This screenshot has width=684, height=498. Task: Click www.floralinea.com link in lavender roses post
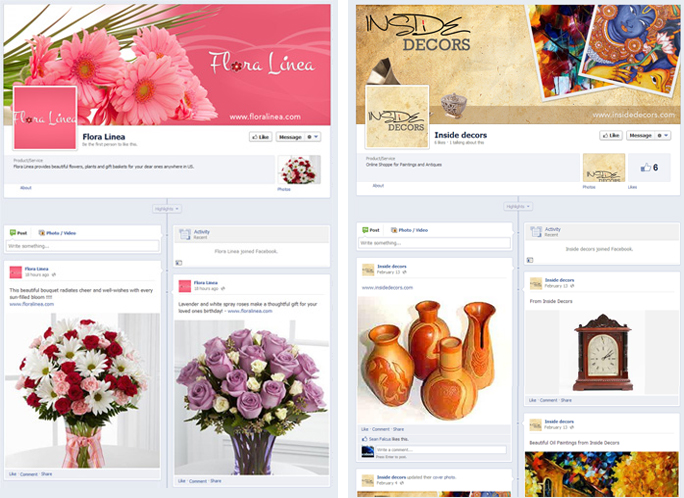(x=250, y=311)
